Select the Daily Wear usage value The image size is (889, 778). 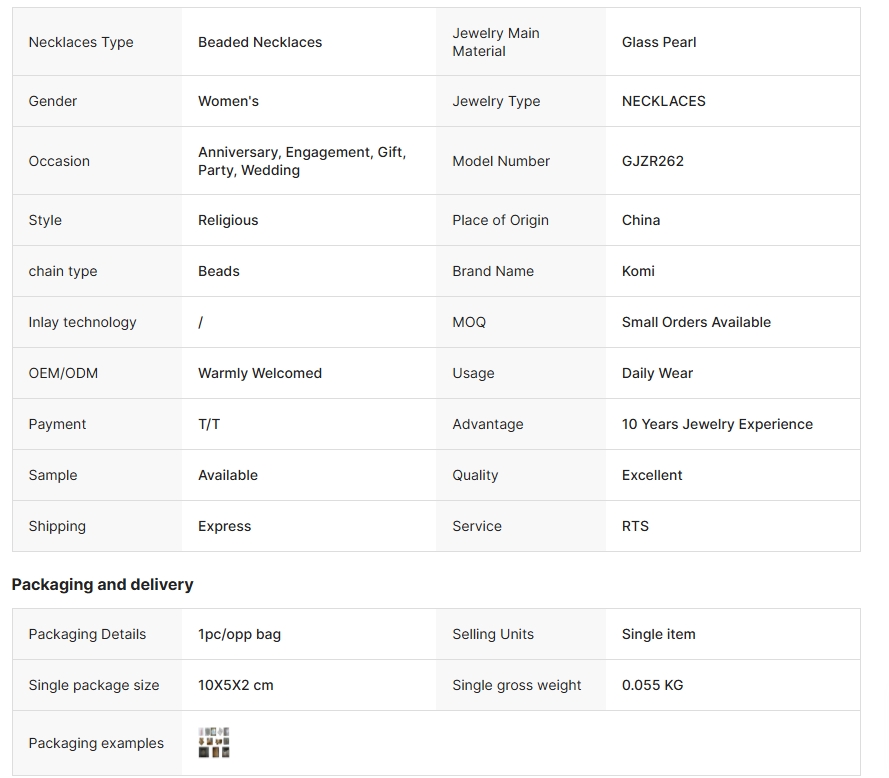[657, 373]
